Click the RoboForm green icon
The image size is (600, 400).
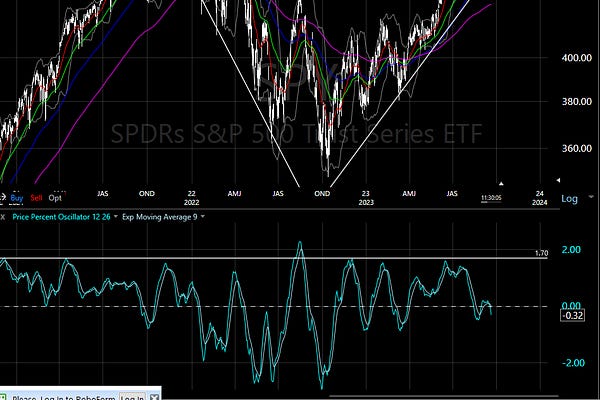[x=3, y=397]
